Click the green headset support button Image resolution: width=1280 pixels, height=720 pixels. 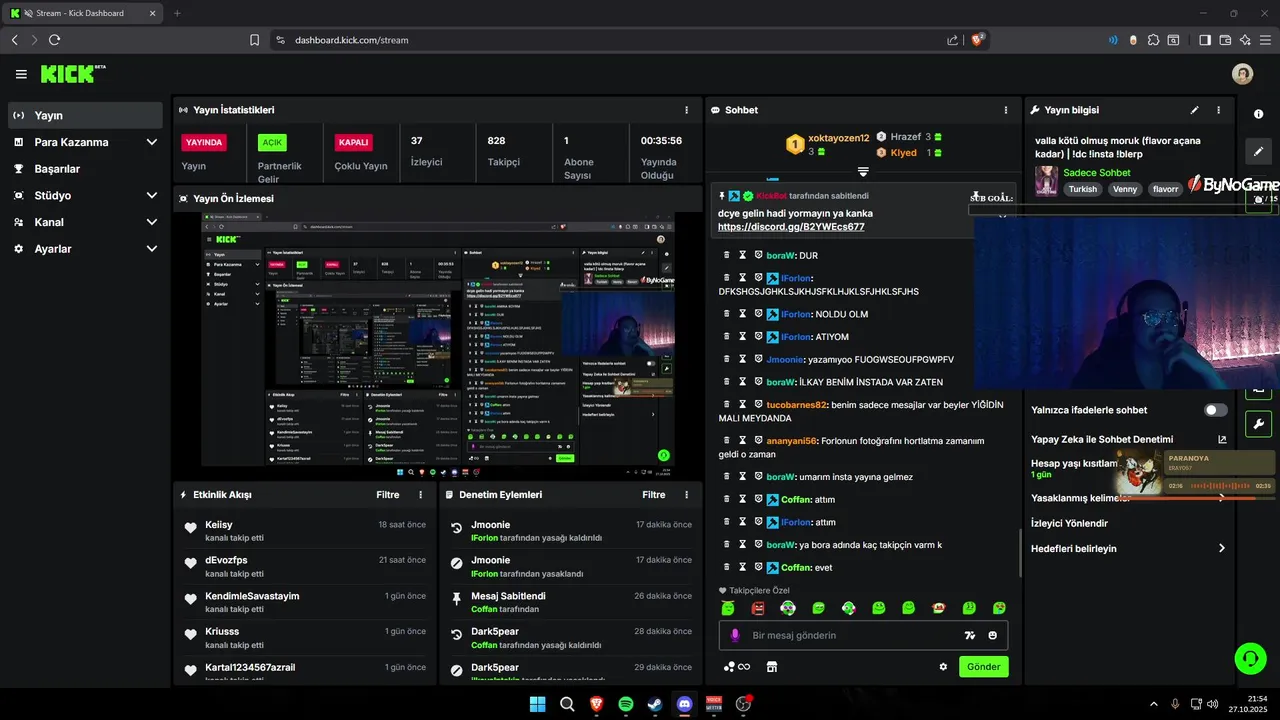pos(1250,658)
